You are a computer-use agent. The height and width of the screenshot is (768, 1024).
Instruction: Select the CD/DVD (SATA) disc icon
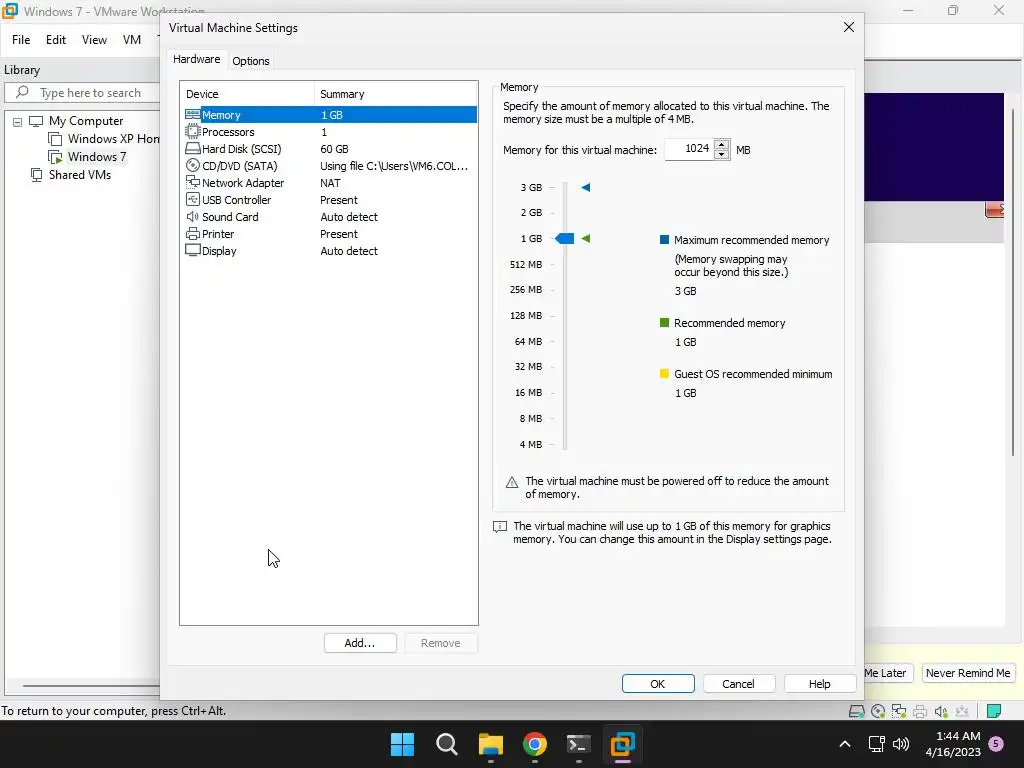193,166
